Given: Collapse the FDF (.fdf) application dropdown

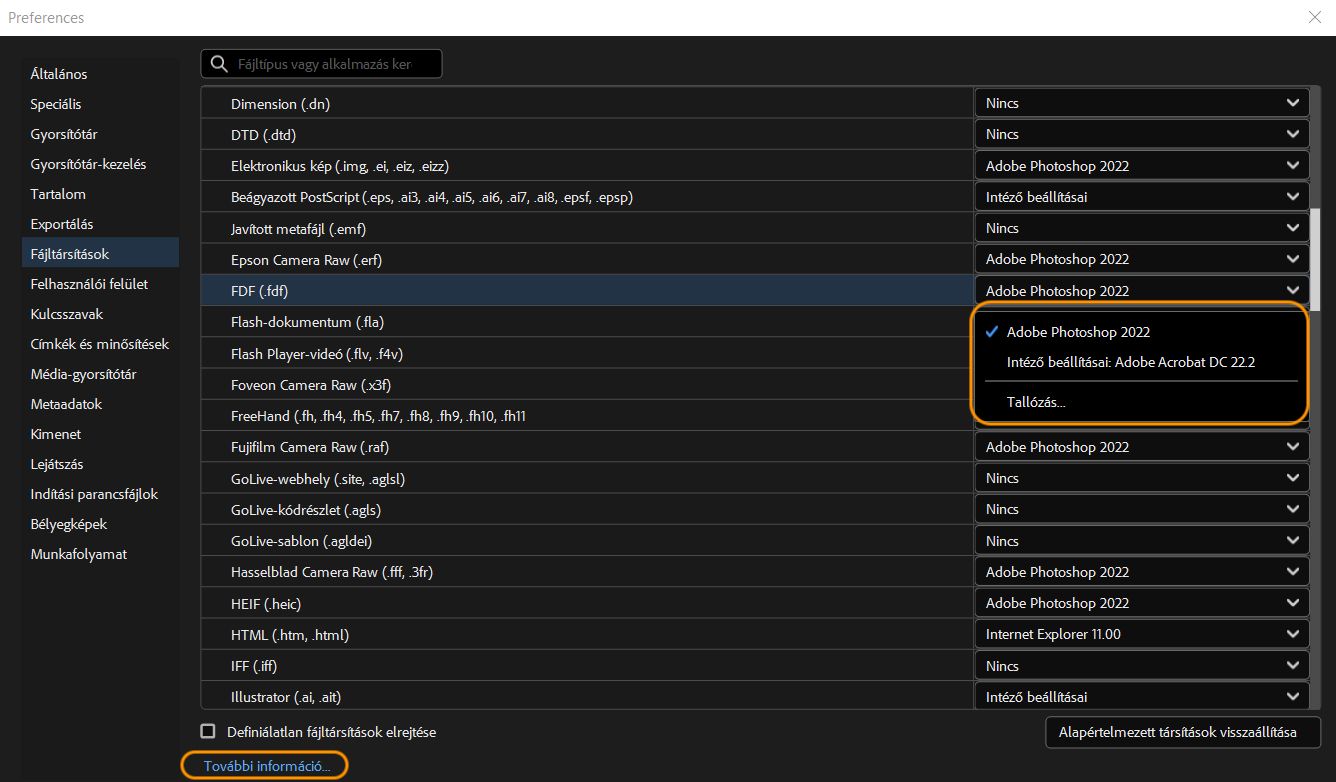Looking at the screenshot, I should click(x=1142, y=291).
